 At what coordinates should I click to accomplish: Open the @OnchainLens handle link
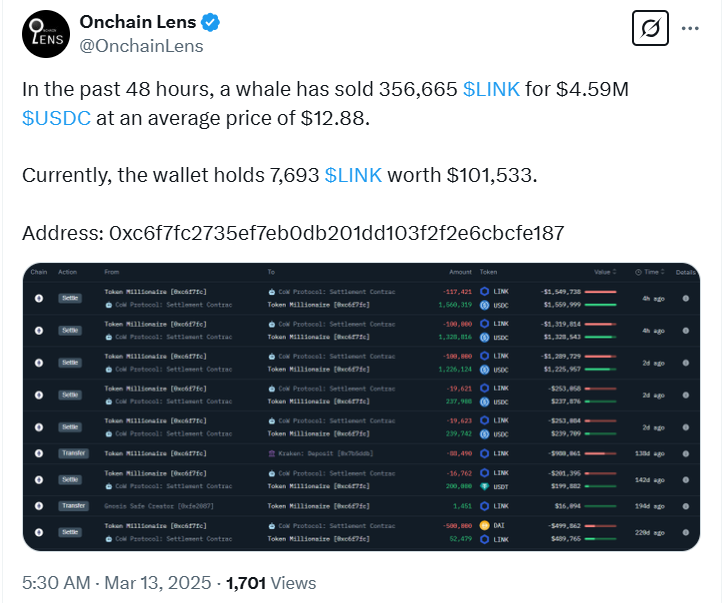point(141,46)
